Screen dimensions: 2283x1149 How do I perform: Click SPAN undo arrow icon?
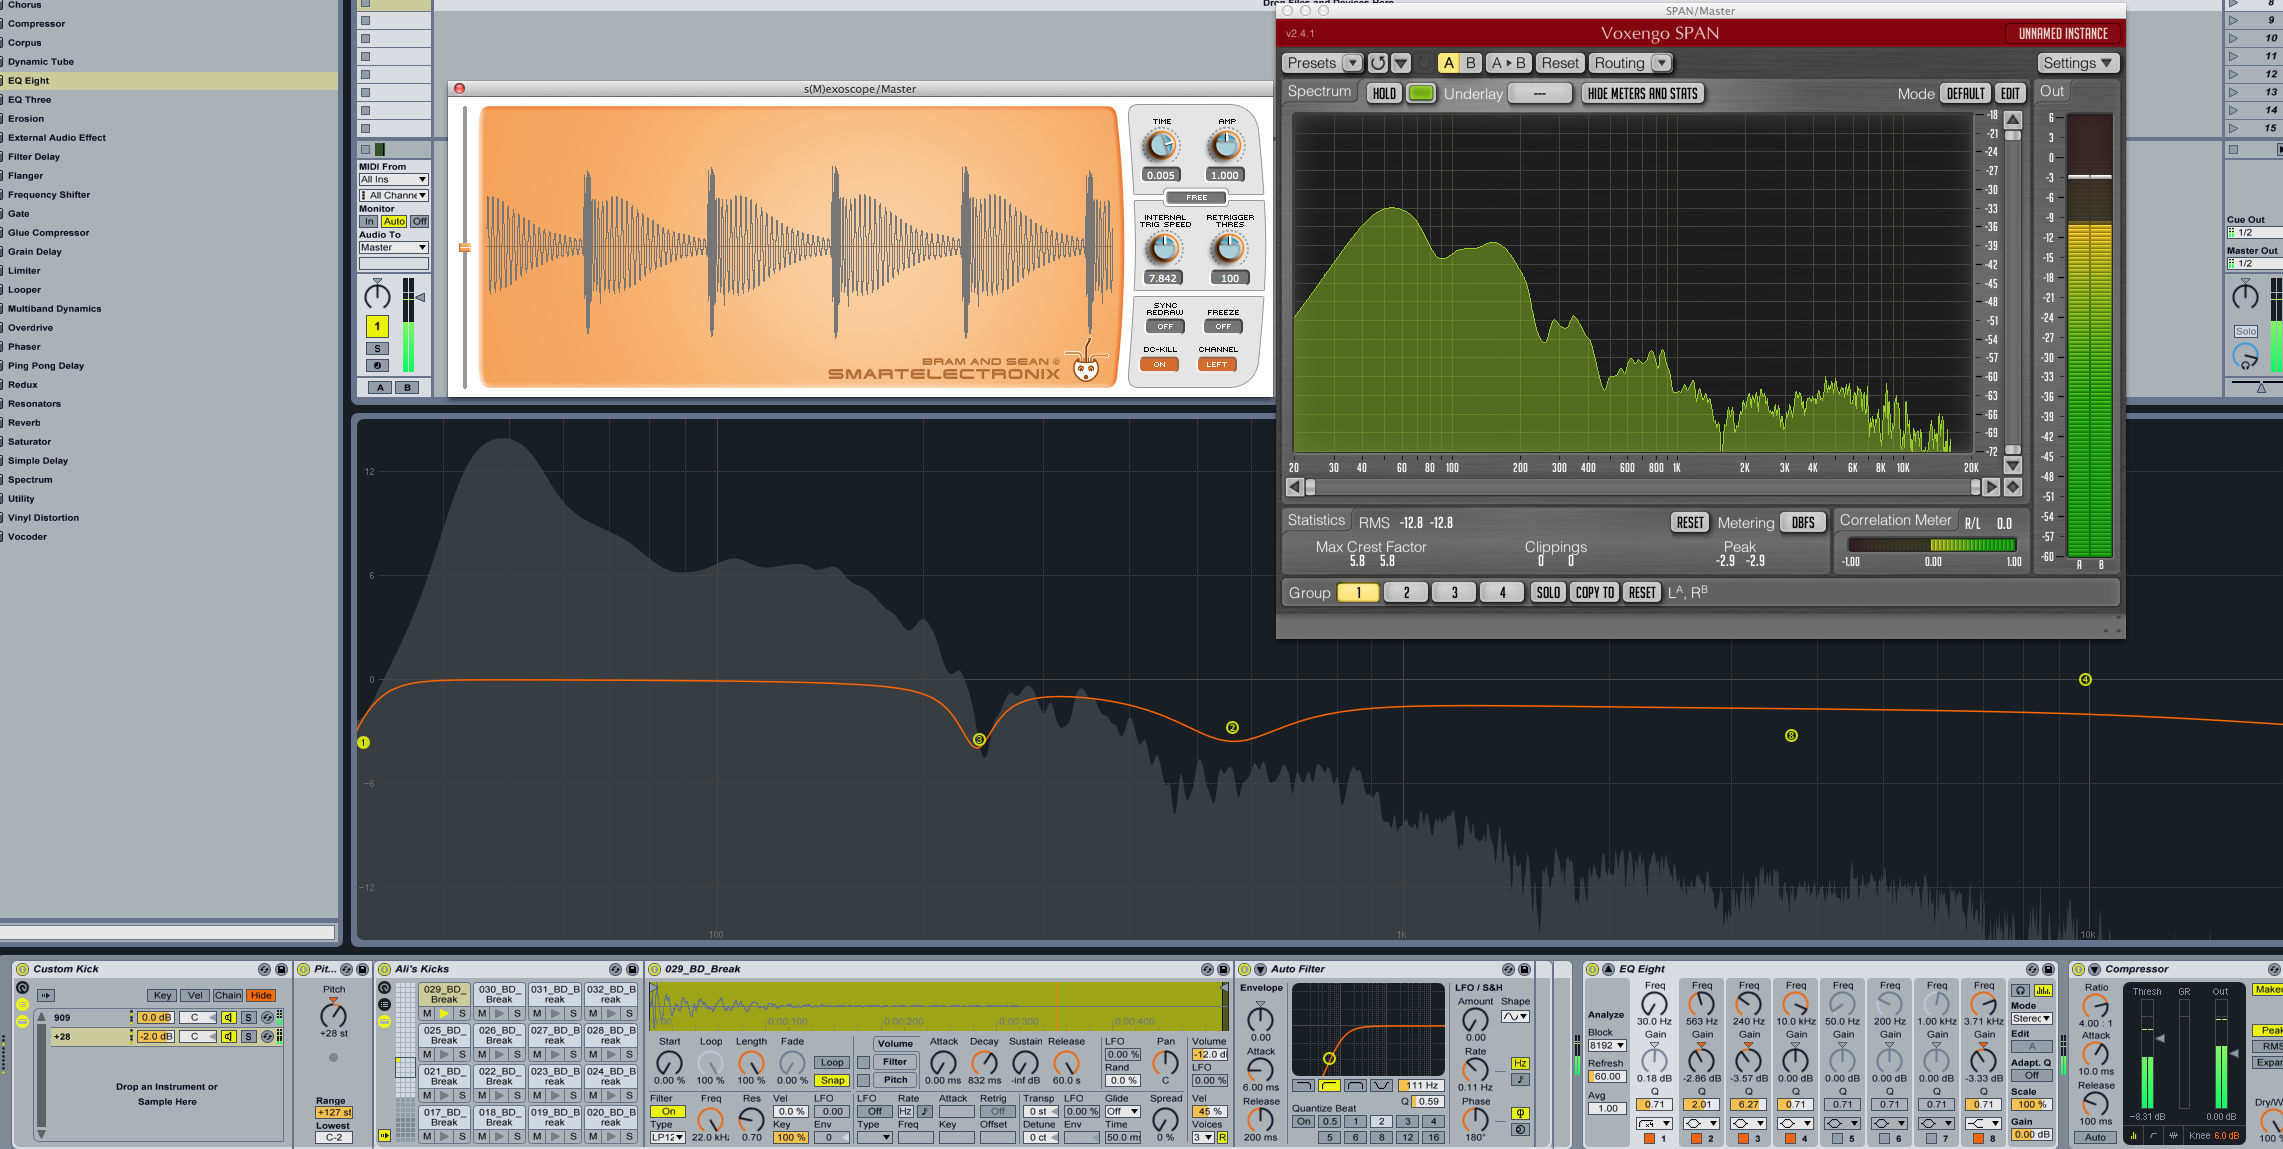tap(1378, 63)
